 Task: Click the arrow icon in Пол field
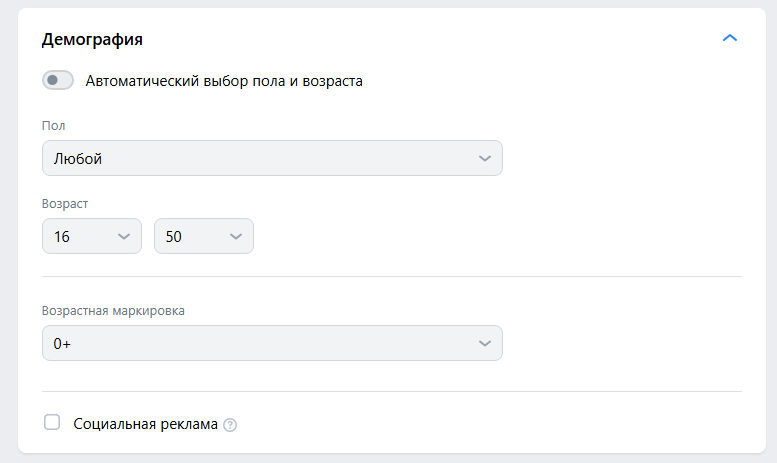pos(485,158)
